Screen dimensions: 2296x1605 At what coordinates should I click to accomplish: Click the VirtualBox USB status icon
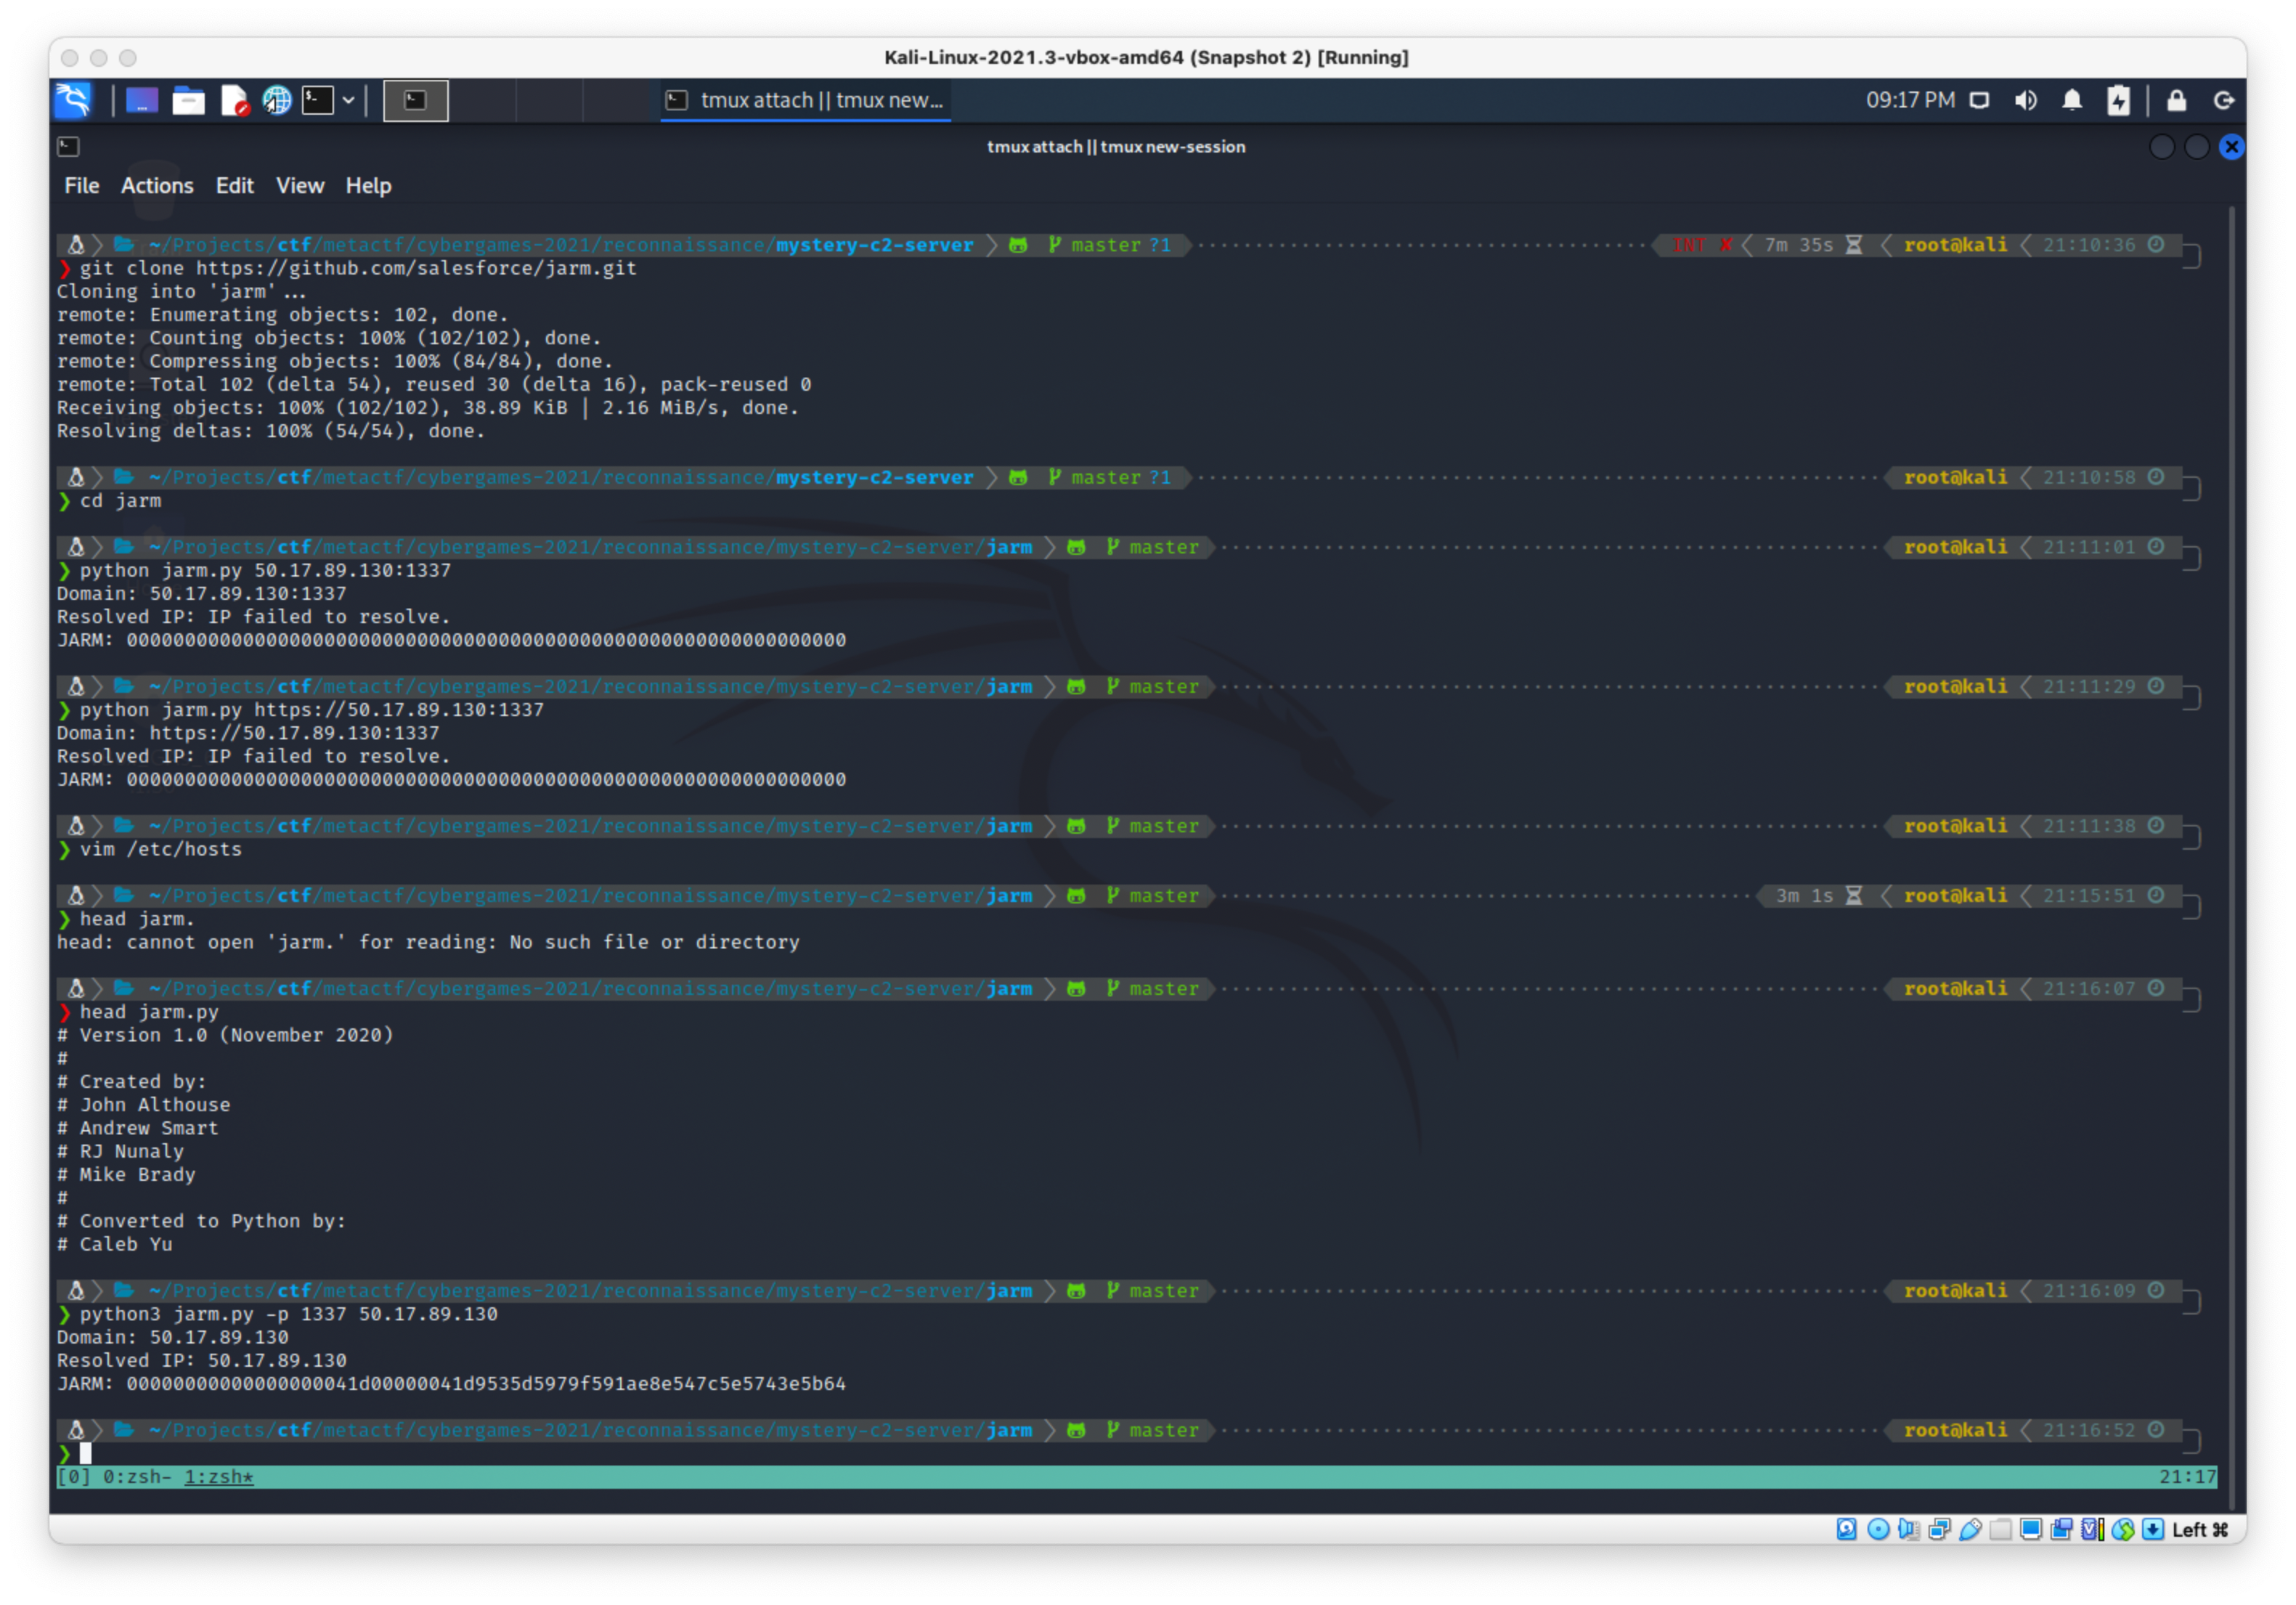(1970, 1529)
